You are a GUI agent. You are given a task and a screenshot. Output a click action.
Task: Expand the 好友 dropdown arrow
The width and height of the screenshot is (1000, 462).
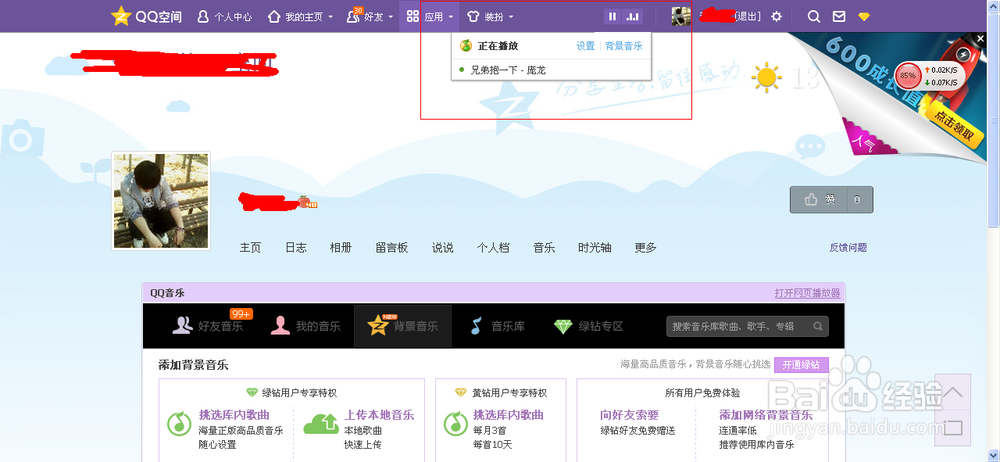click(389, 17)
